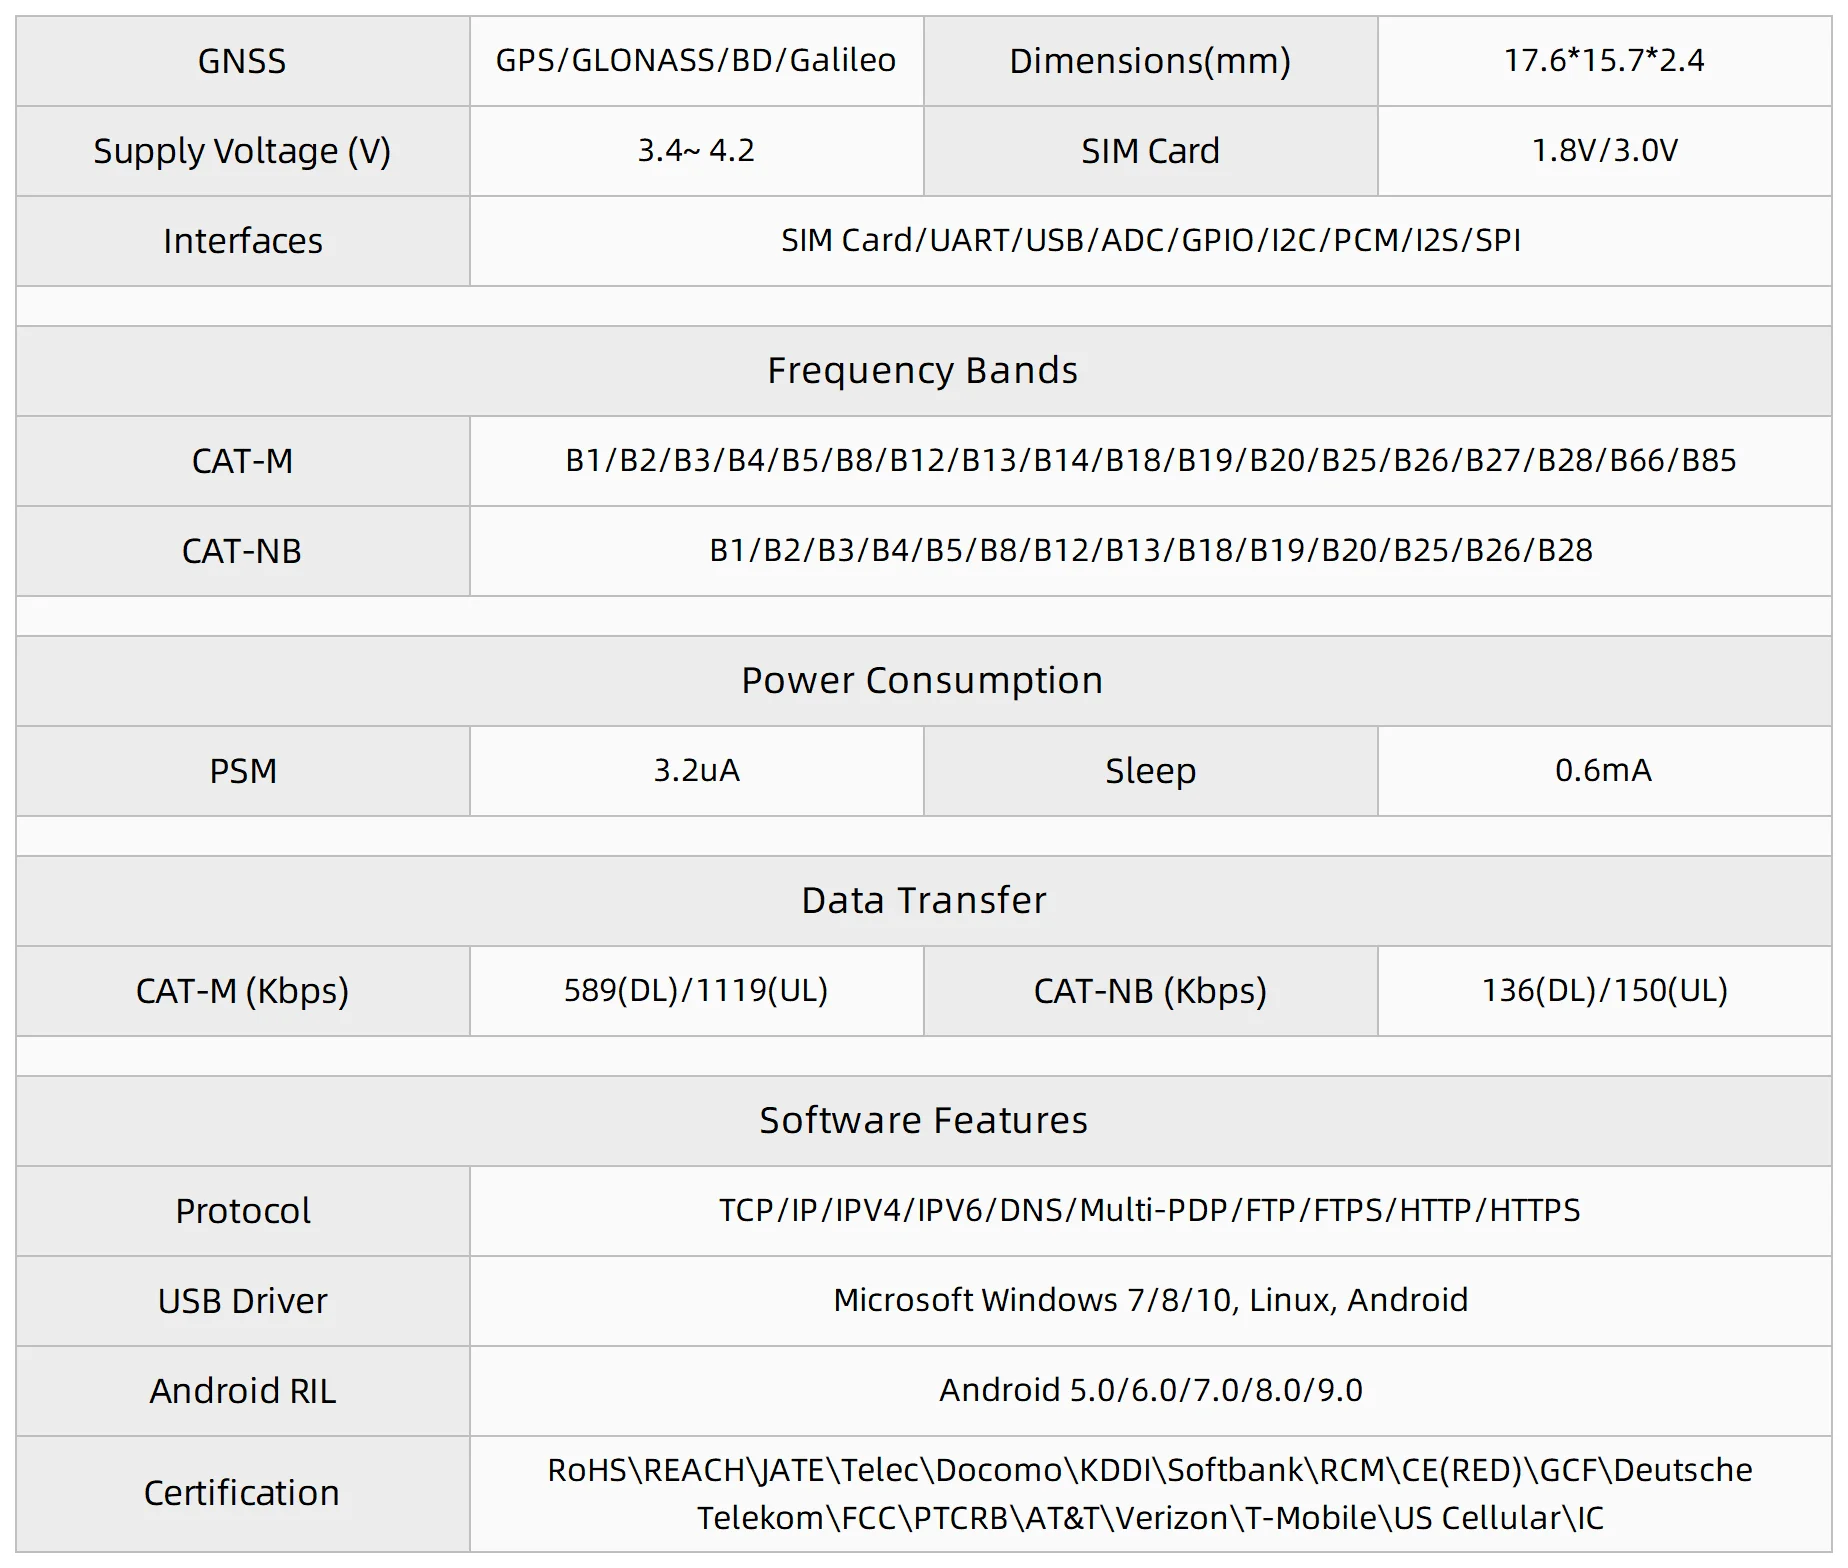Click the Power Consumption section header
1848x1568 pixels.
(x=923, y=681)
